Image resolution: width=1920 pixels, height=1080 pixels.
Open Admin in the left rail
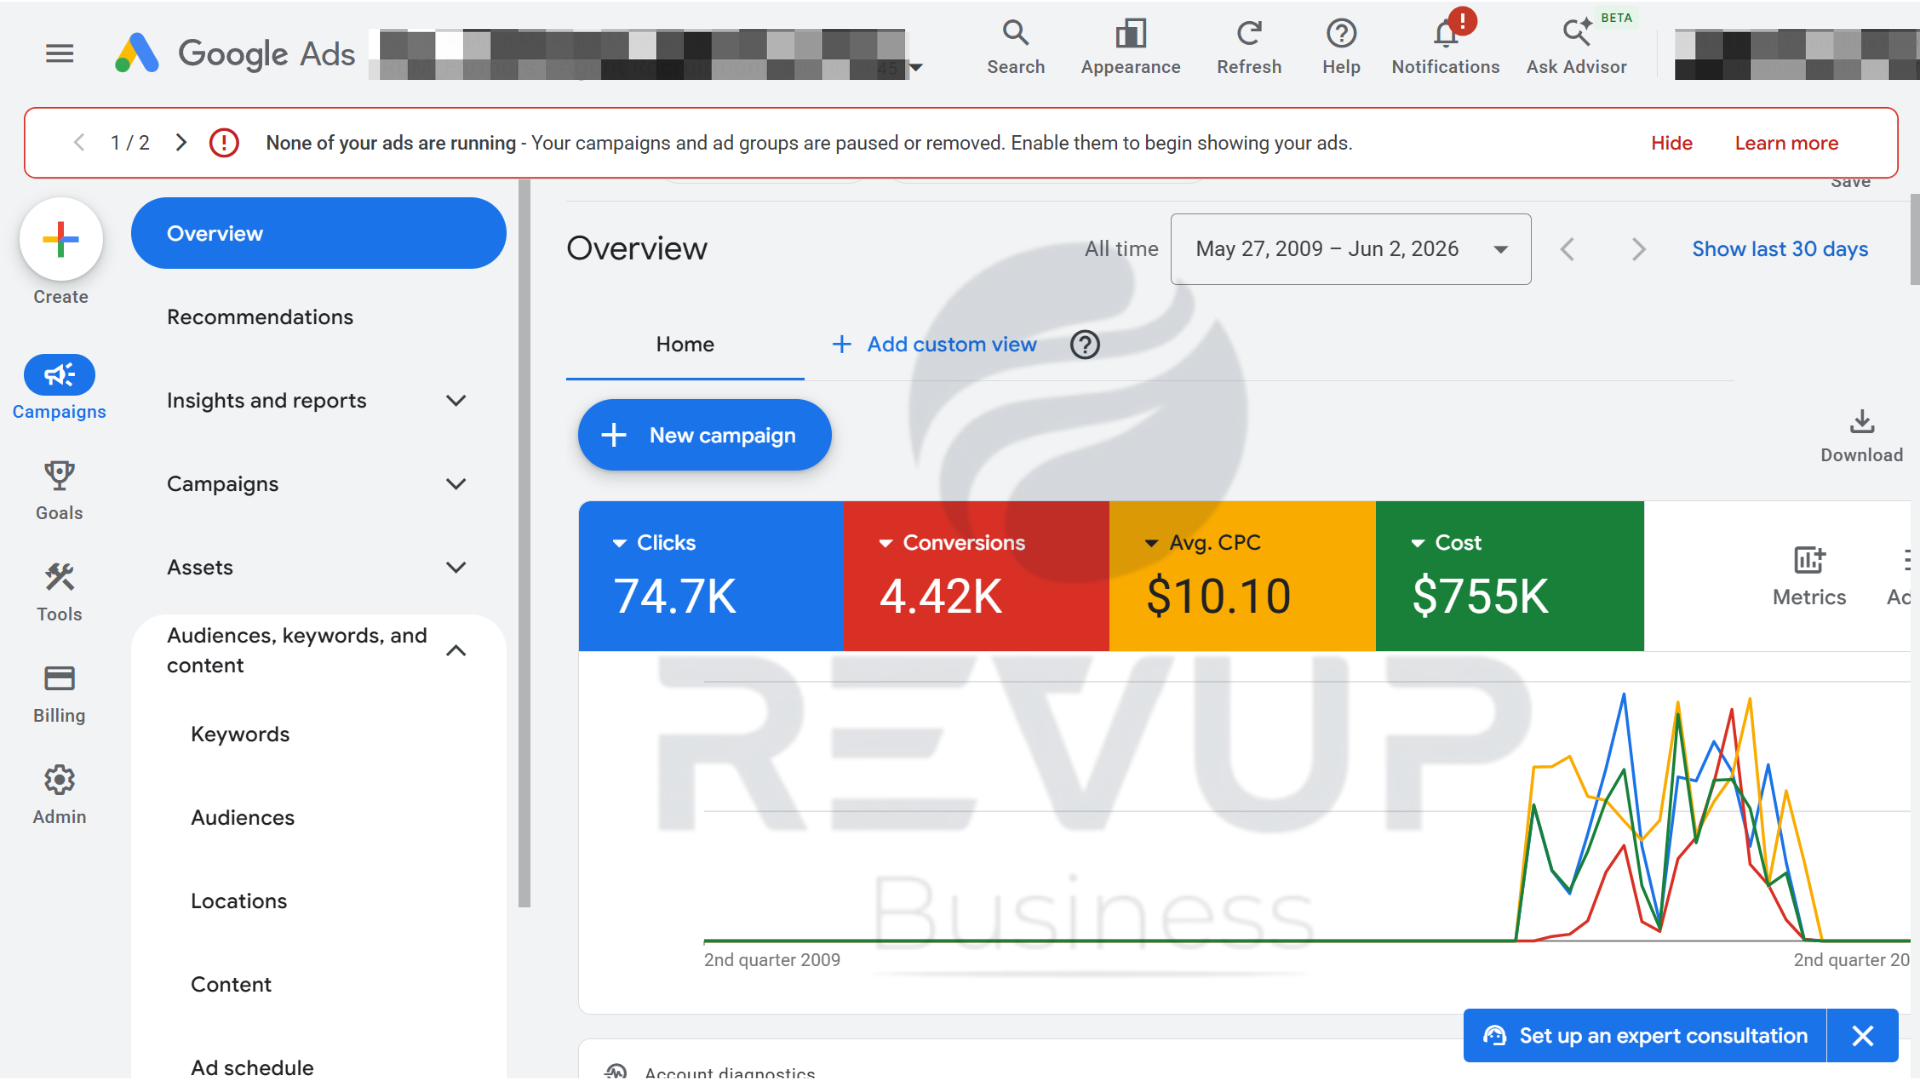59,796
